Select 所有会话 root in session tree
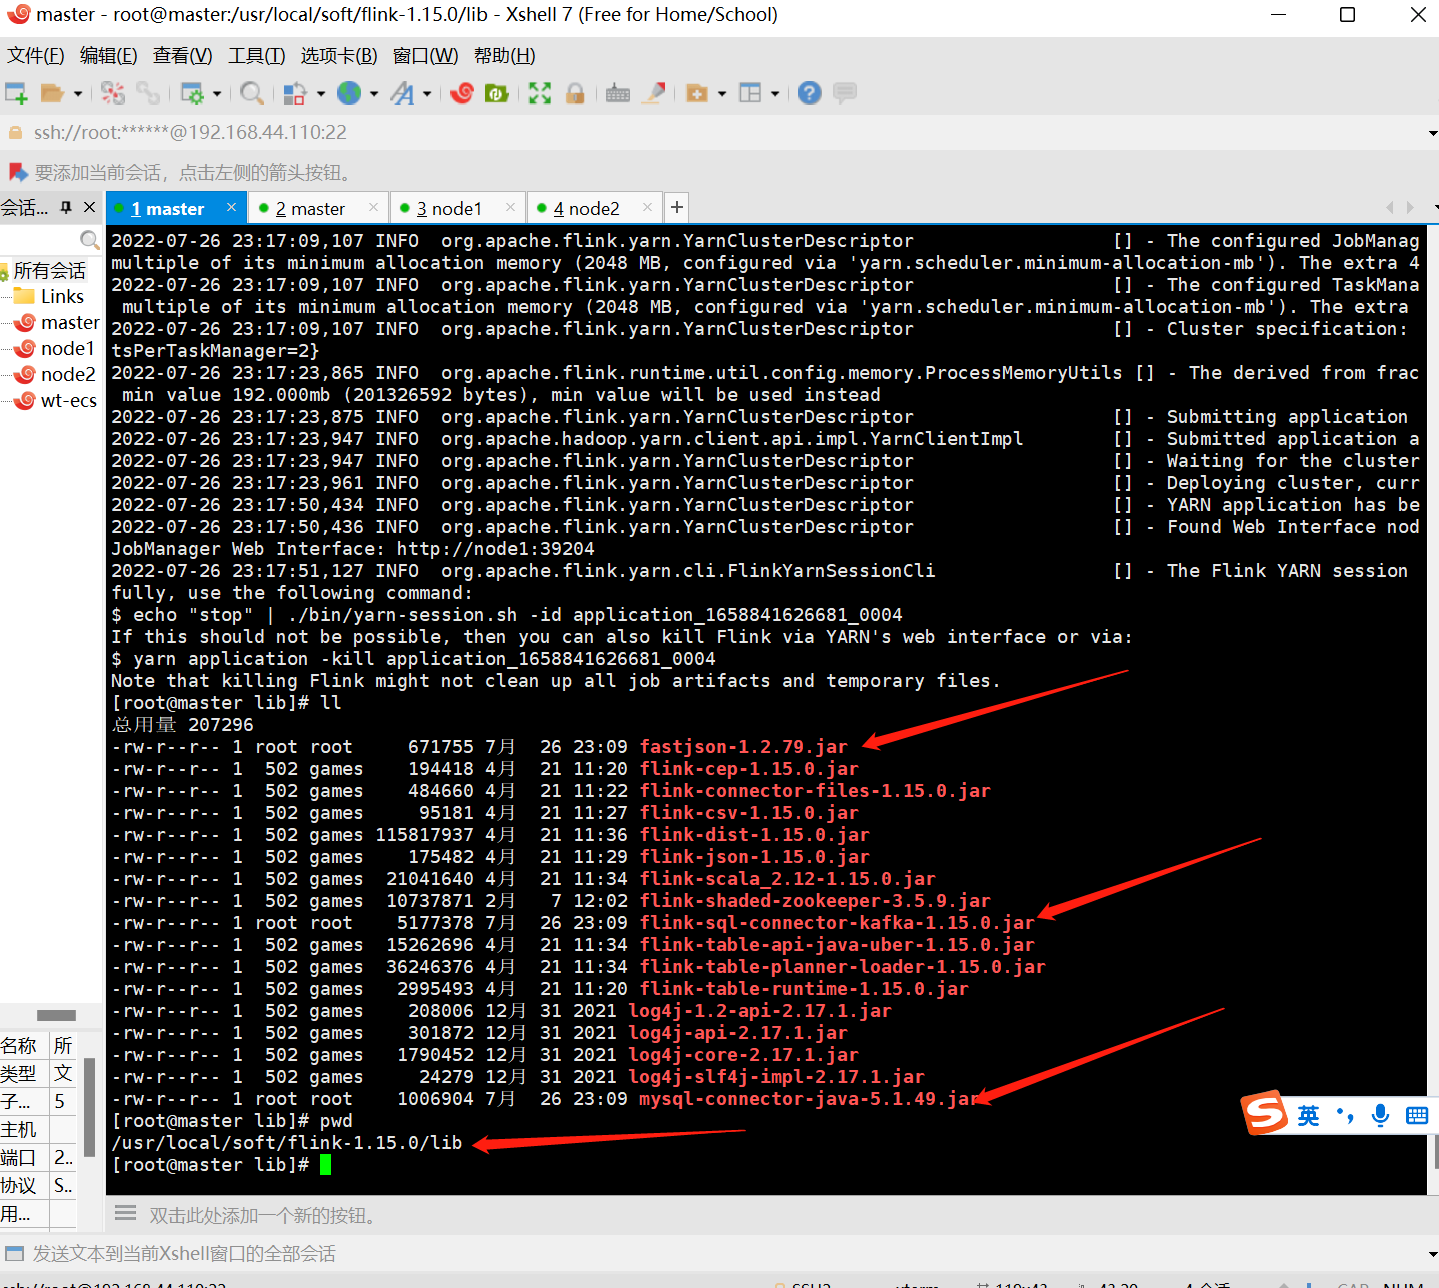The image size is (1439, 1288). pyautogui.click(x=50, y=271)
